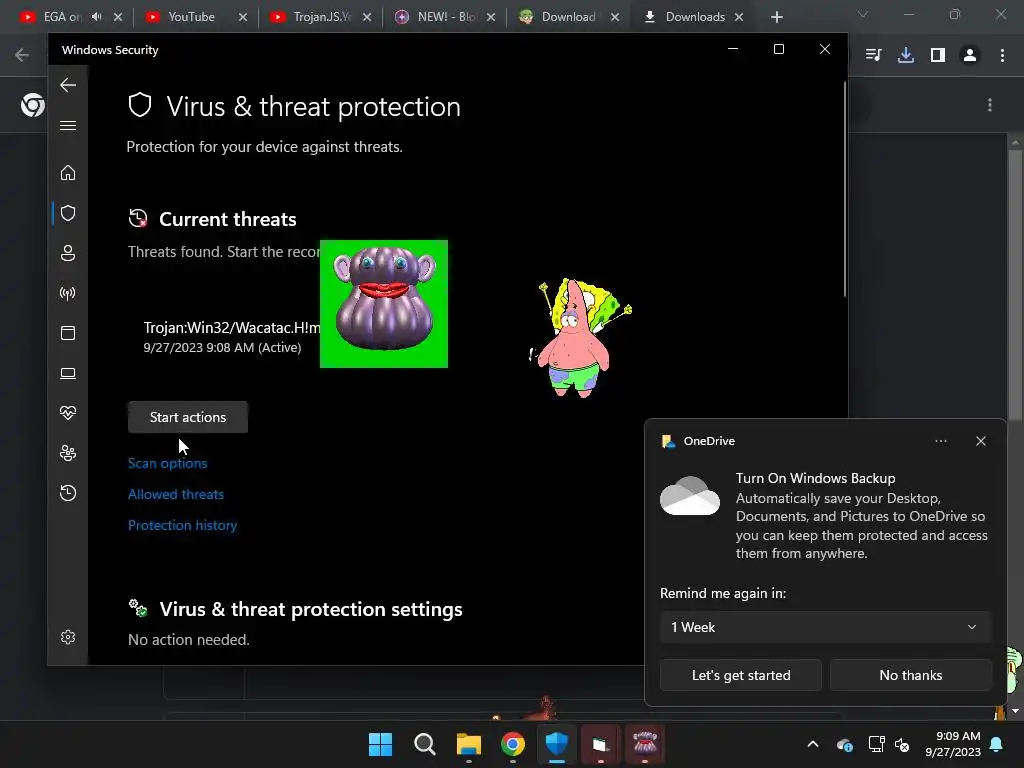Click the Start actions button
This screenshot has height=768, width=1024.
[188, 417]
